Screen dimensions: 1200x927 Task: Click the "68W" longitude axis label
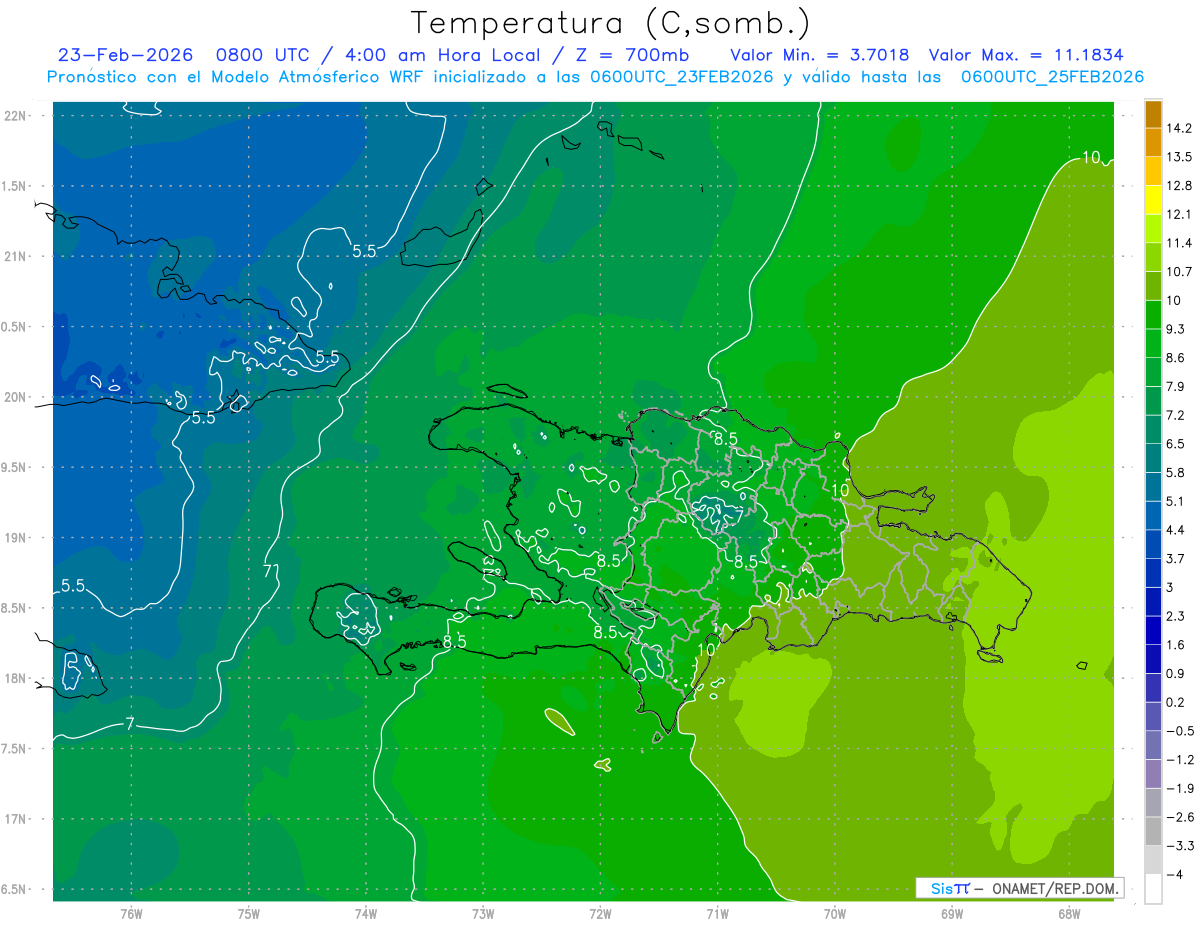pyautogui.click(x=1069, y=914)
